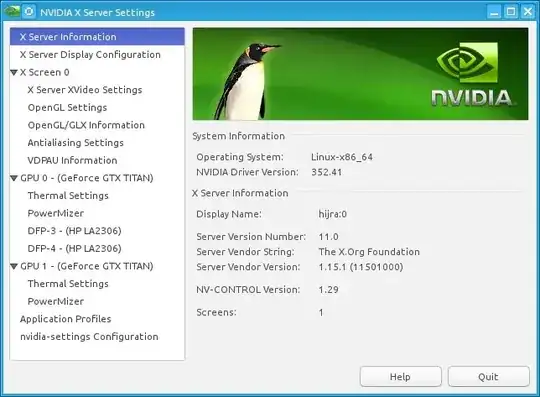Show OpenGL/GLX Information
Screen dimensions: 540x397
[x=86, y=125]
